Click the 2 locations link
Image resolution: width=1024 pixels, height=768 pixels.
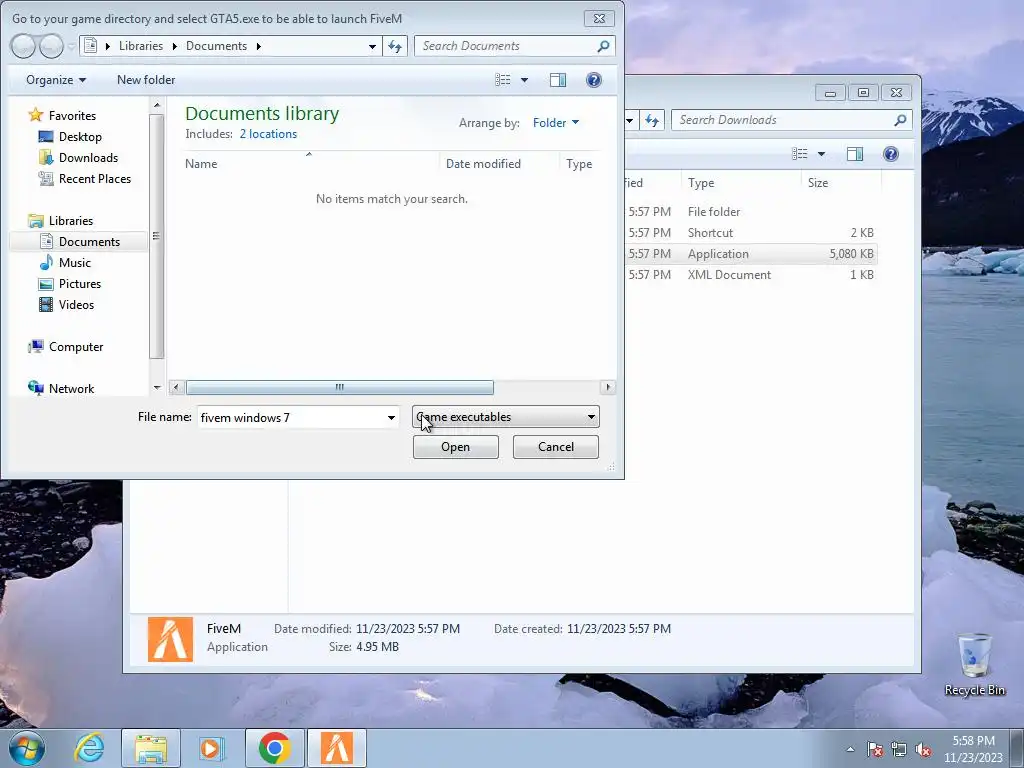[268, 134]
